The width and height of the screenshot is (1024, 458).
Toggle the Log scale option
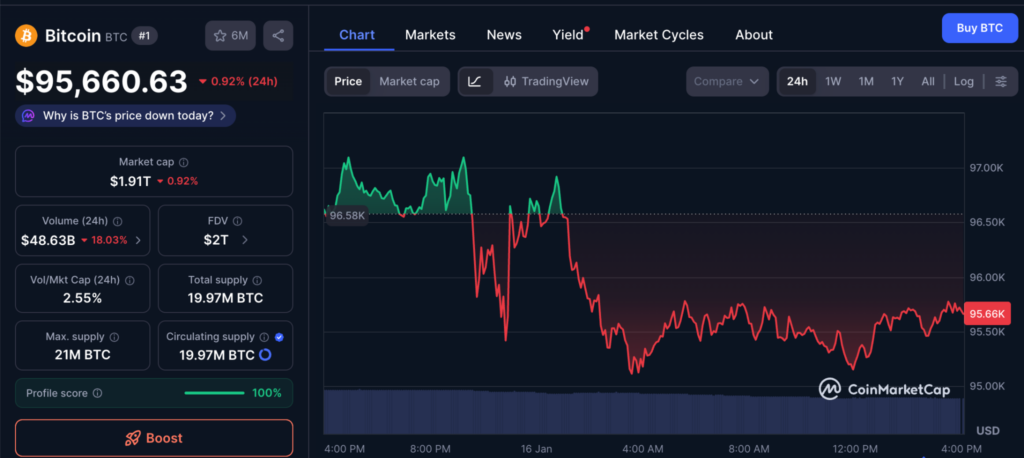pyautogui.click(x=963, y=81)
